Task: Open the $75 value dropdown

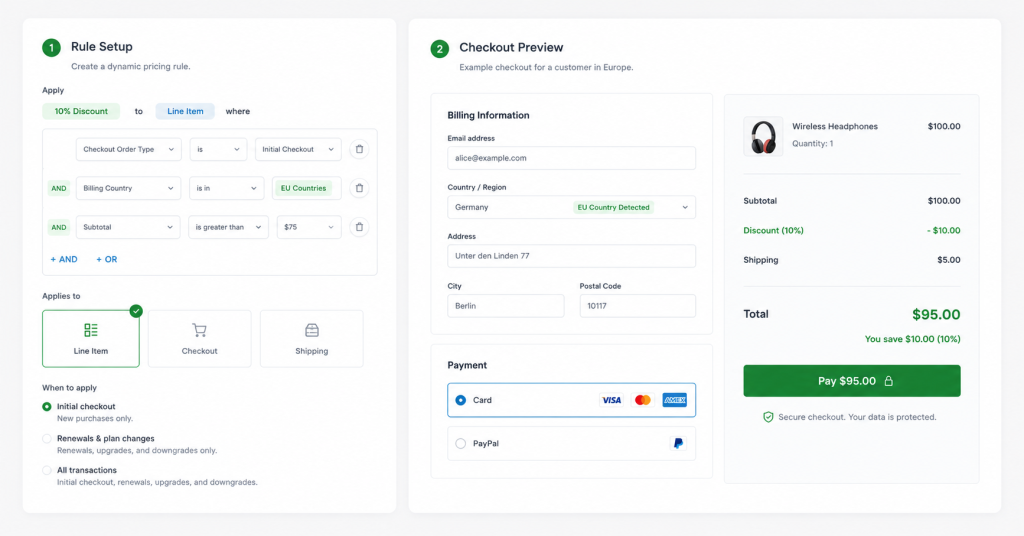Action: pos(309,227)
